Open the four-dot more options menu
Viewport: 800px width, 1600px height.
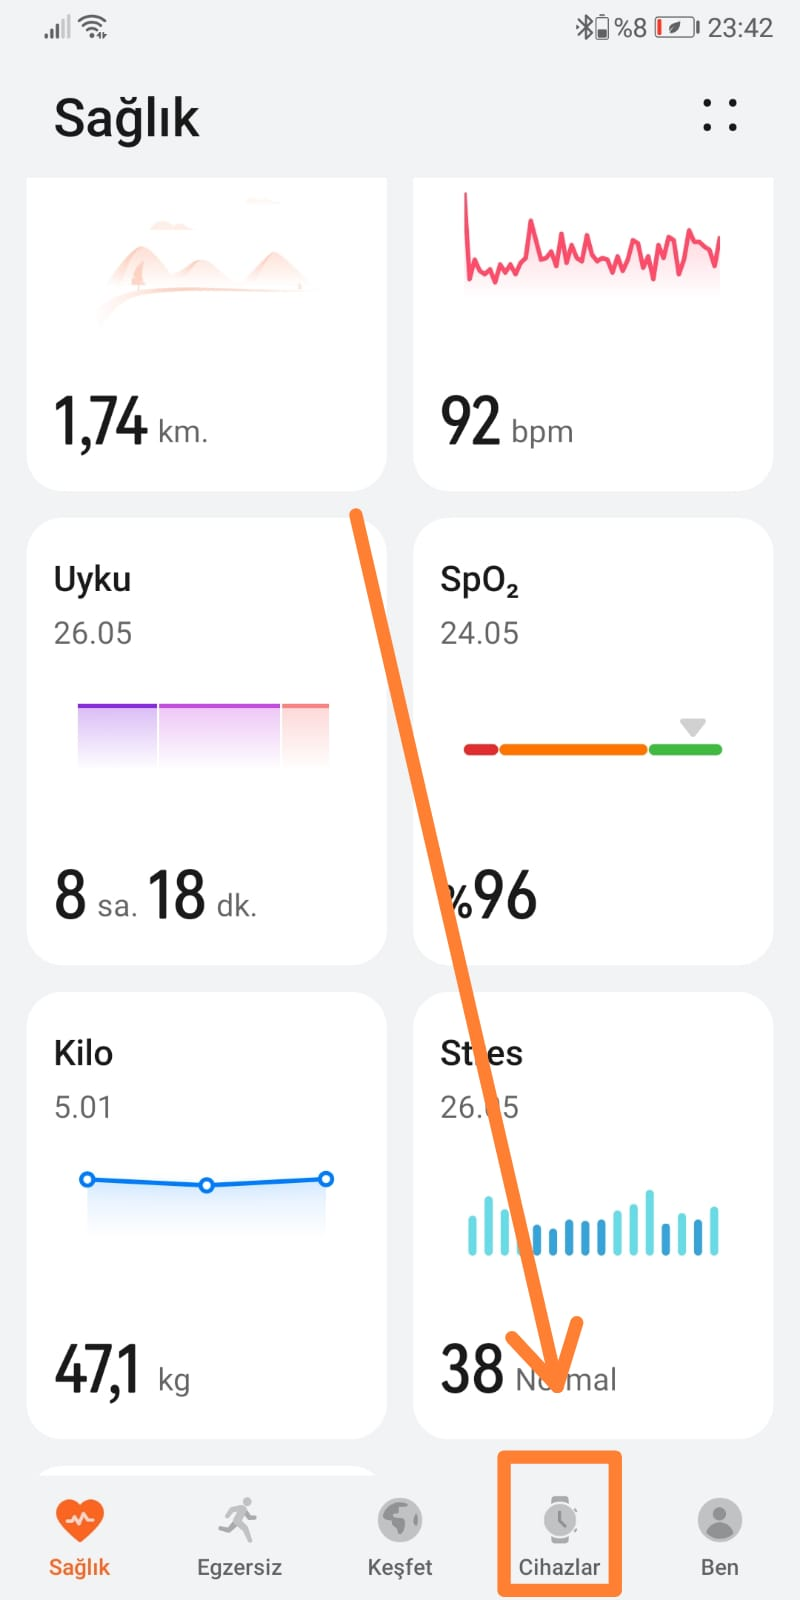click(720, 115)
